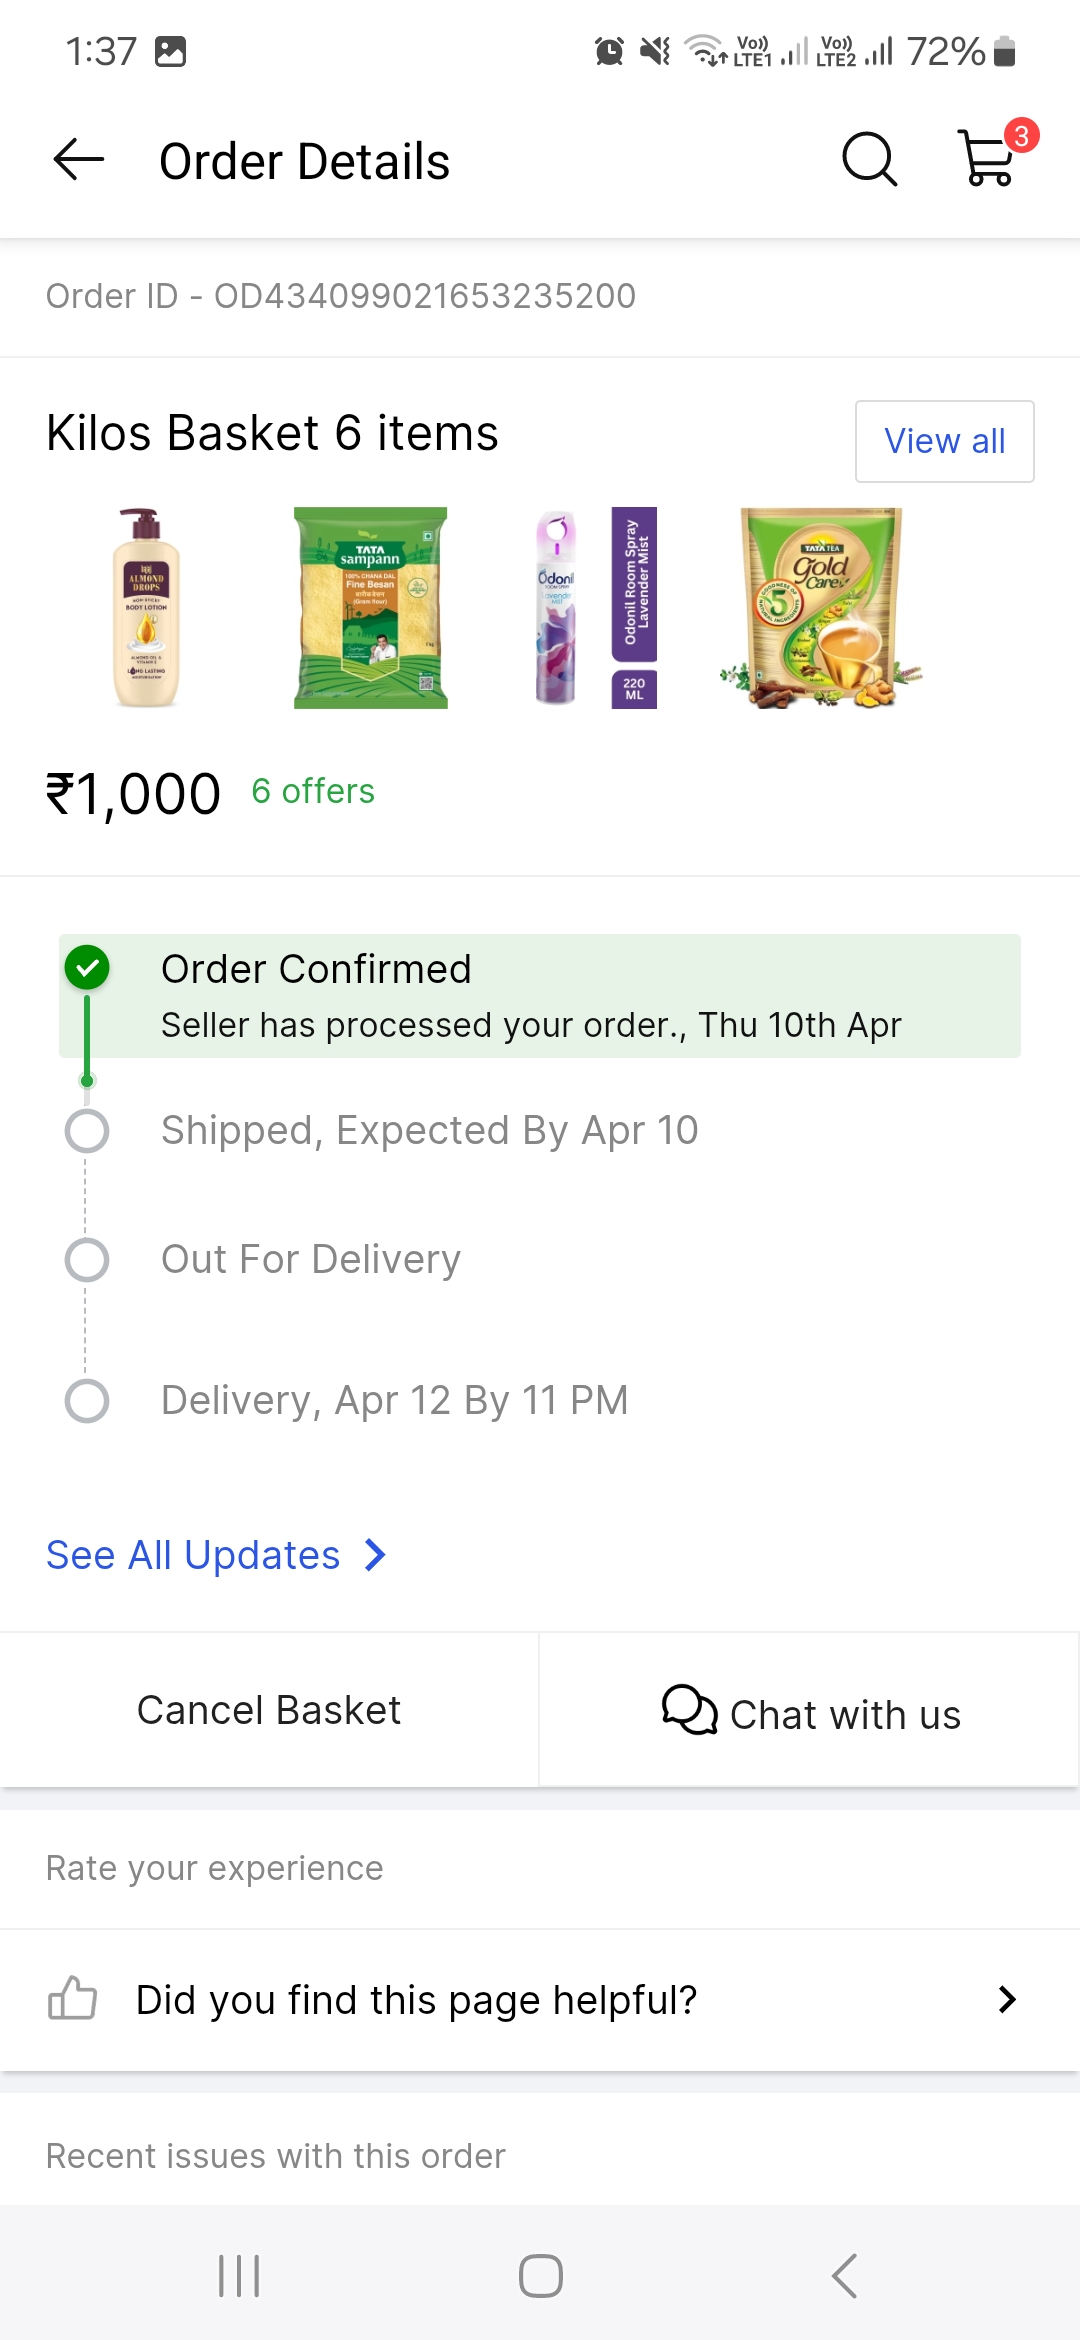Click Cancel Basket button
1080x2340 pixels.
pos(269,1710)
